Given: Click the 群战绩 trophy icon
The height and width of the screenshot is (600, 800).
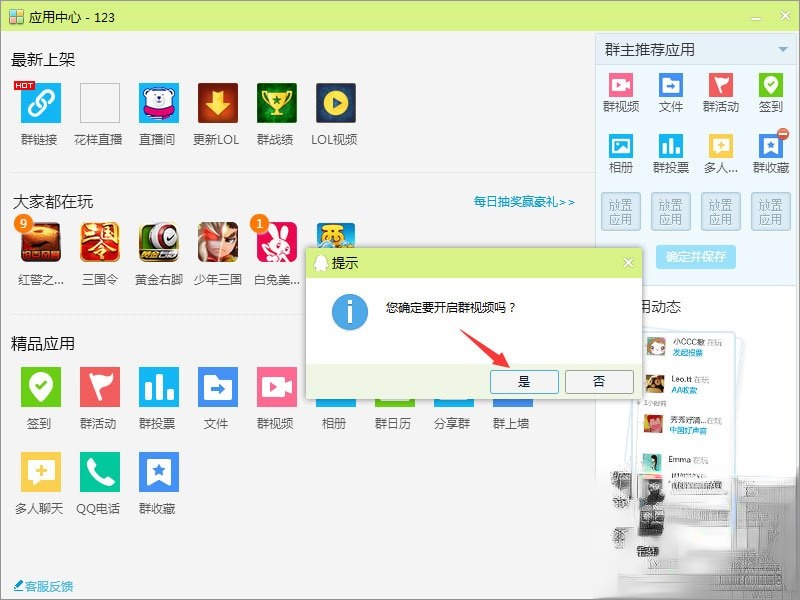Looking at the screenshot, I should [x=276, y=103].
